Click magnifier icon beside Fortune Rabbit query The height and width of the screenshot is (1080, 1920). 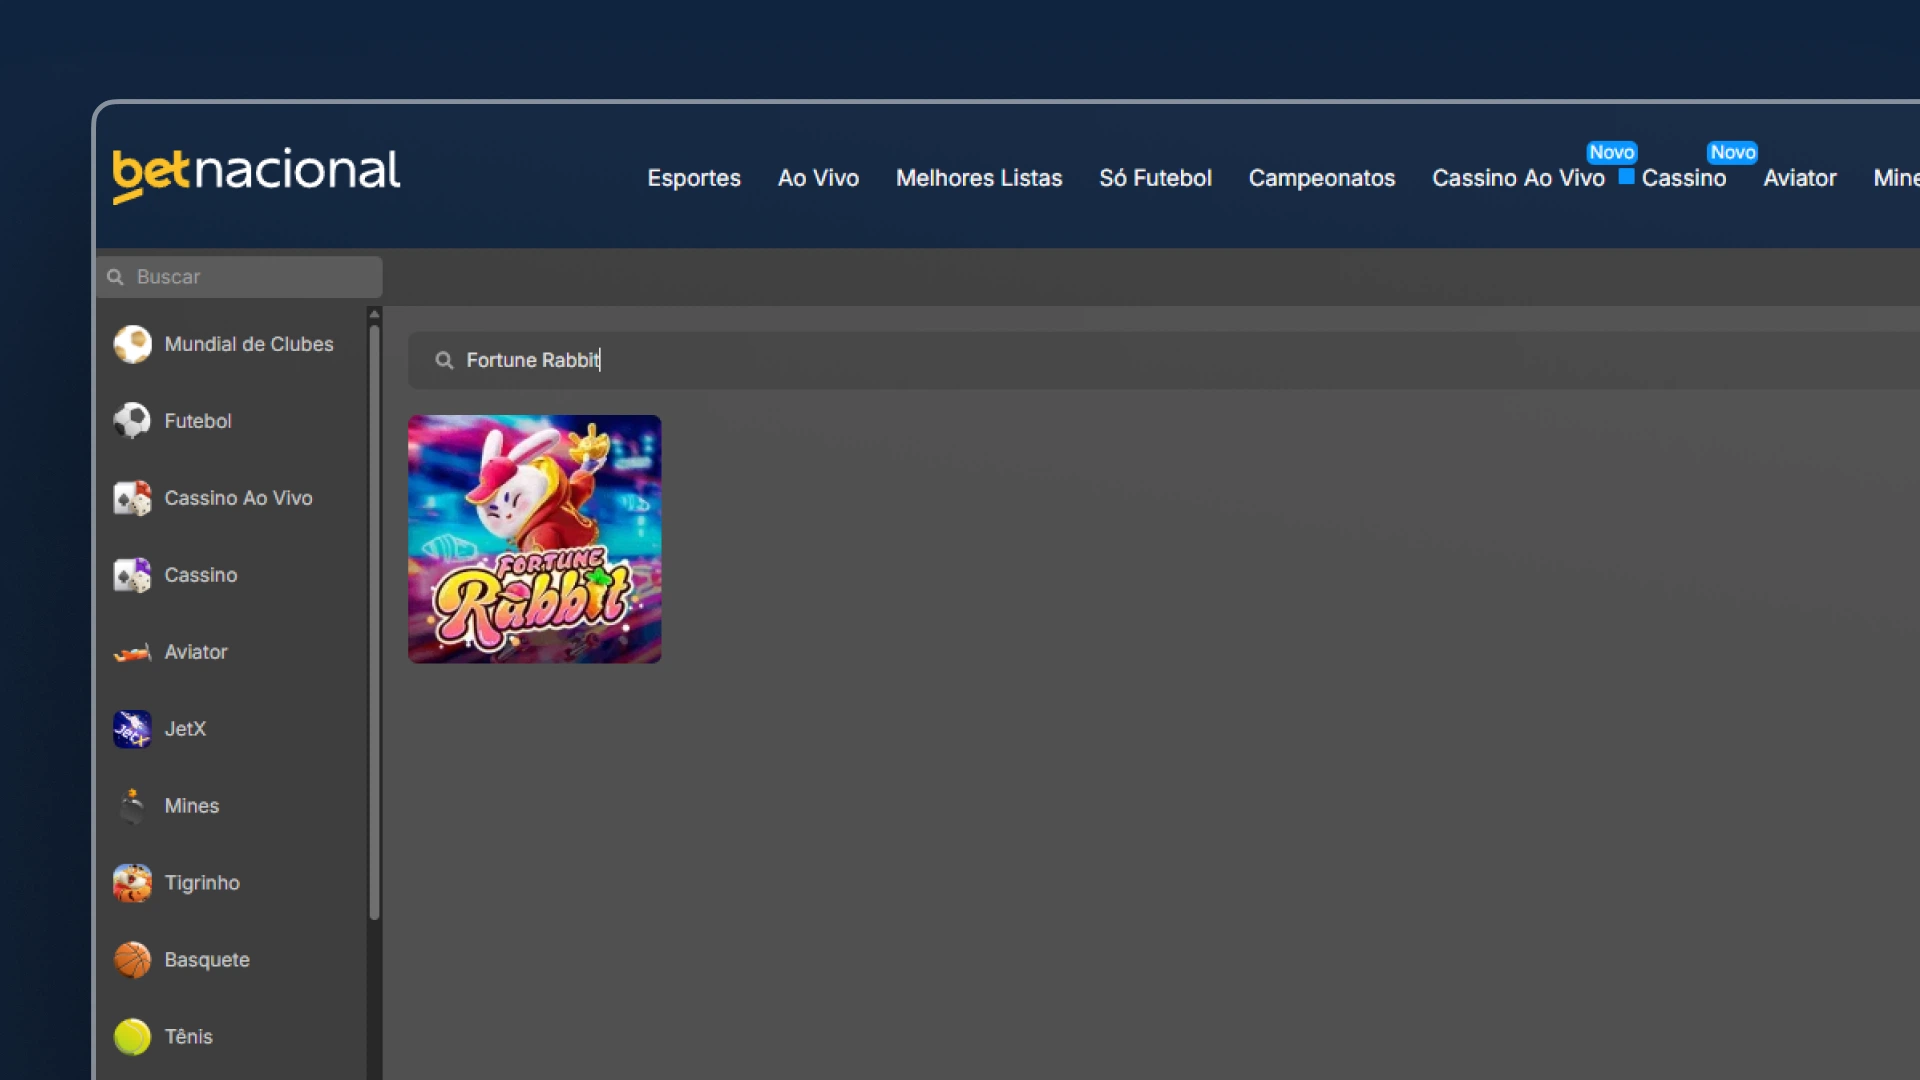(x=444, y=360)
